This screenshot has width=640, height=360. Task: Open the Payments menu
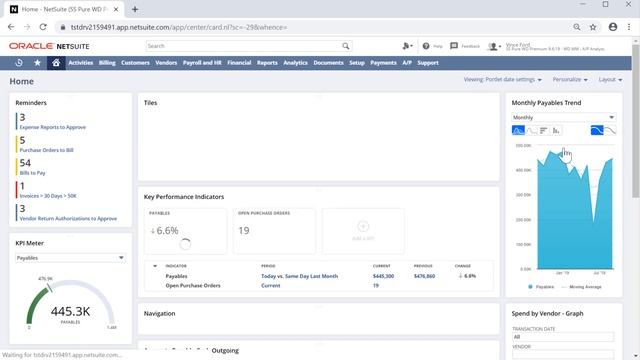coord(383,63)
